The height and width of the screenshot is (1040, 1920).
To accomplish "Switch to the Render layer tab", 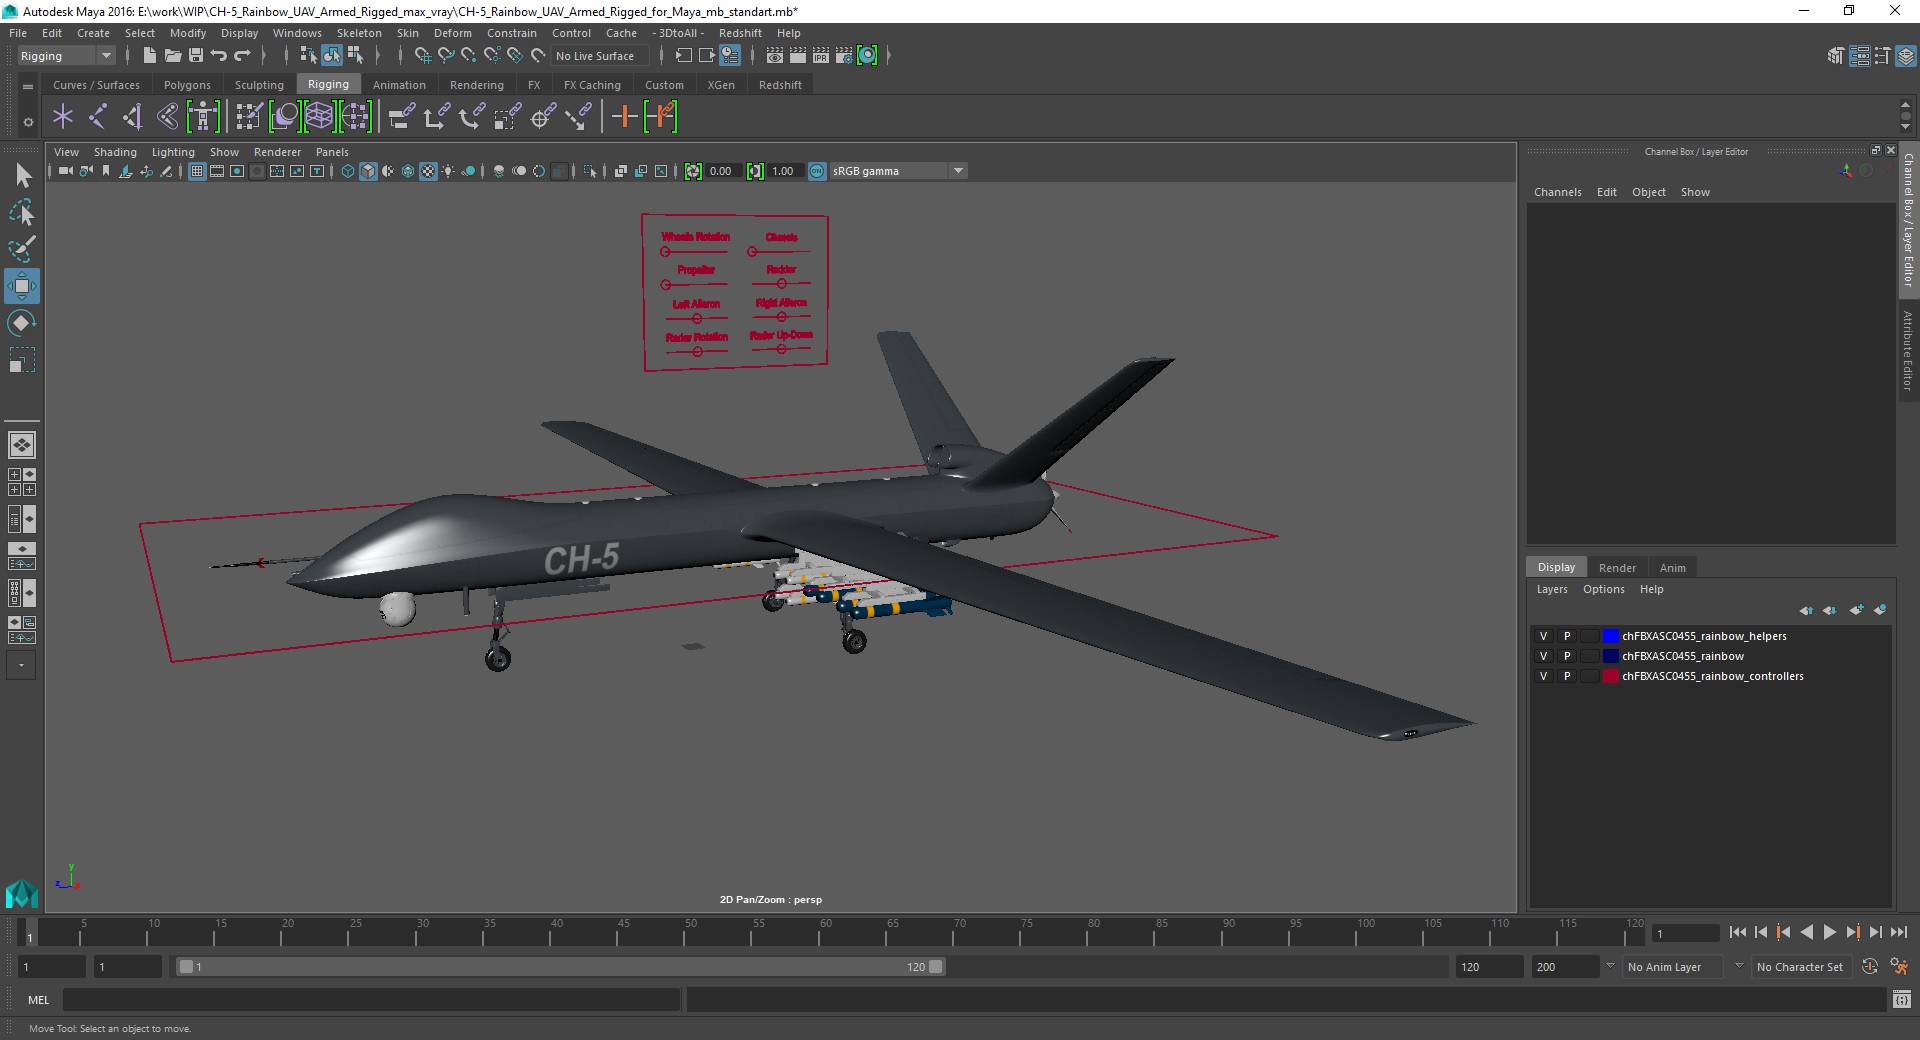I will tap(1617, 567).
